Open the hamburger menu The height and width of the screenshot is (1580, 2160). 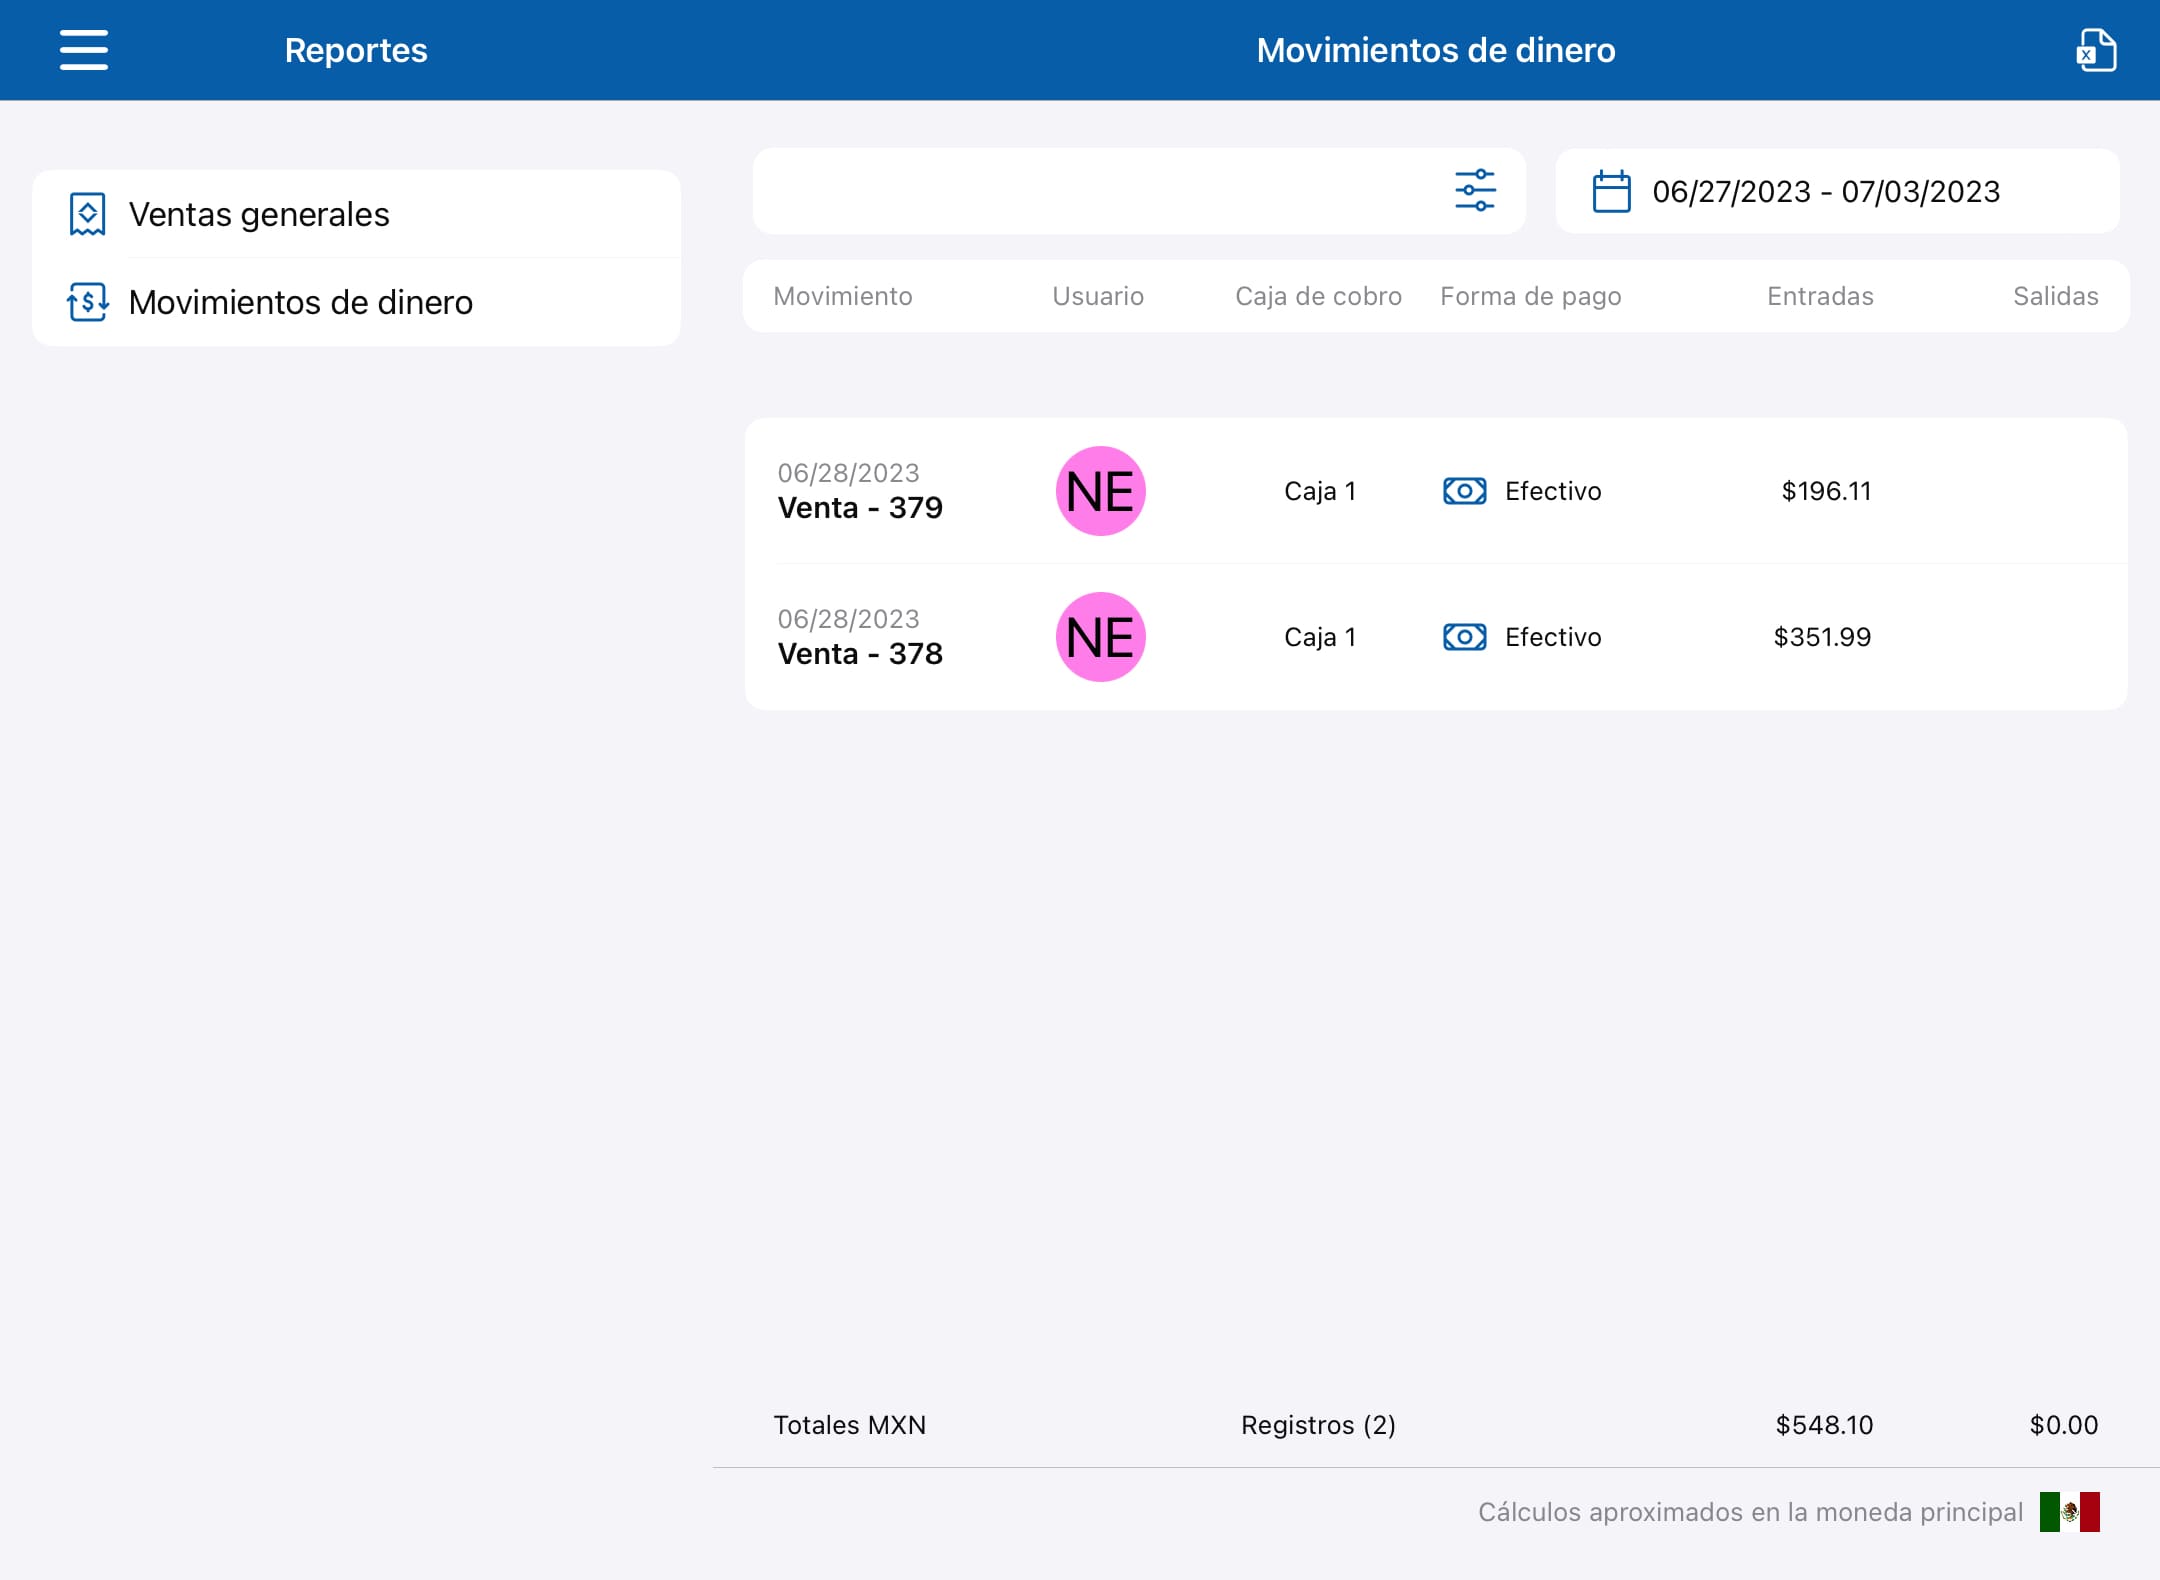tap(84, 50)
